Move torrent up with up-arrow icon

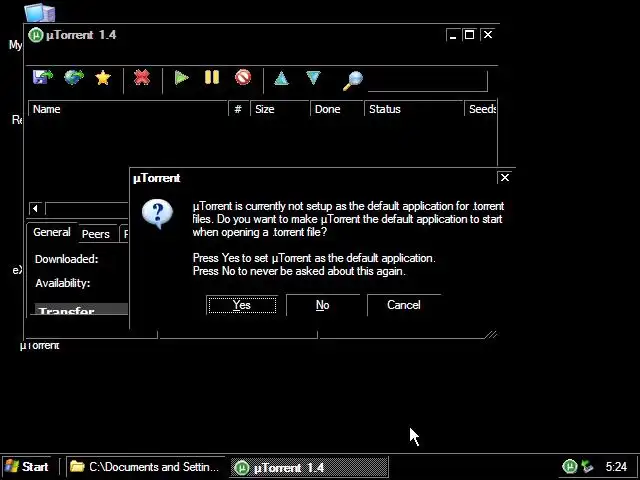[x=281, y=78]
